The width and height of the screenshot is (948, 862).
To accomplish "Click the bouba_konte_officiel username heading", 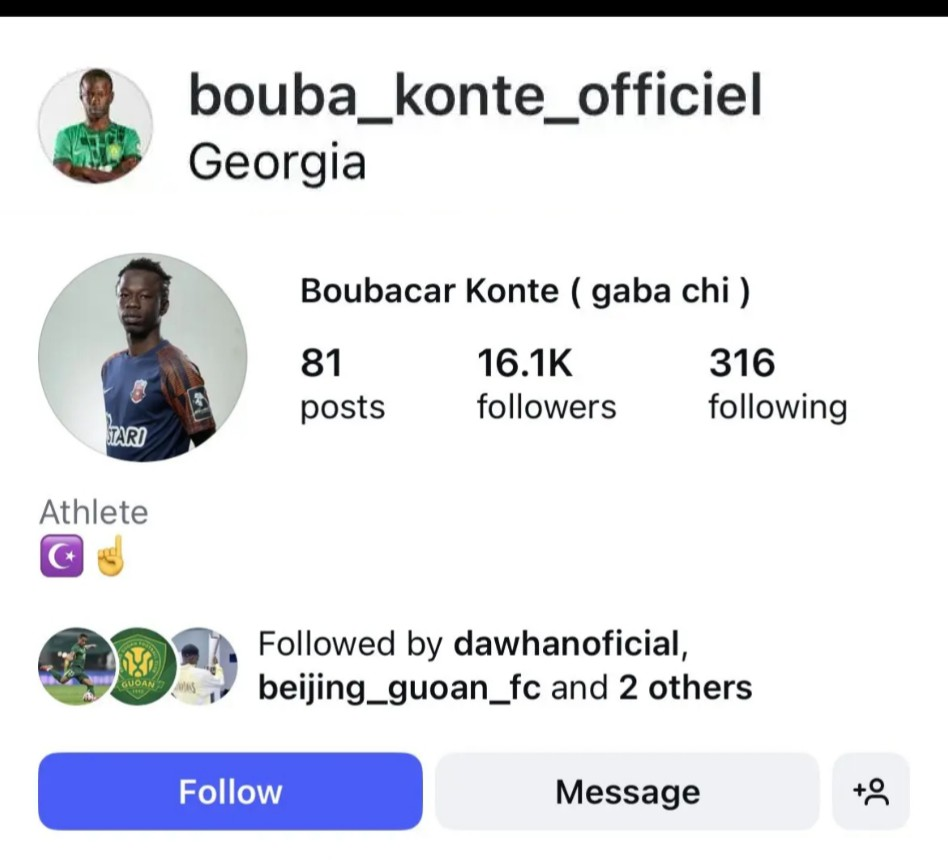I will 475,95.
